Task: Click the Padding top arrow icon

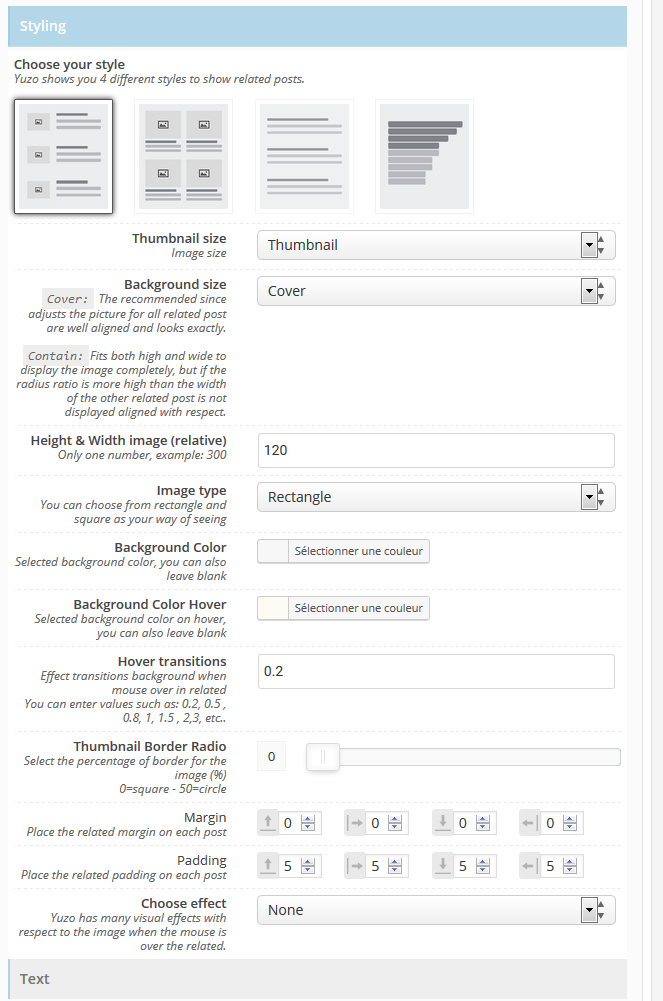Action: point(268,866)
